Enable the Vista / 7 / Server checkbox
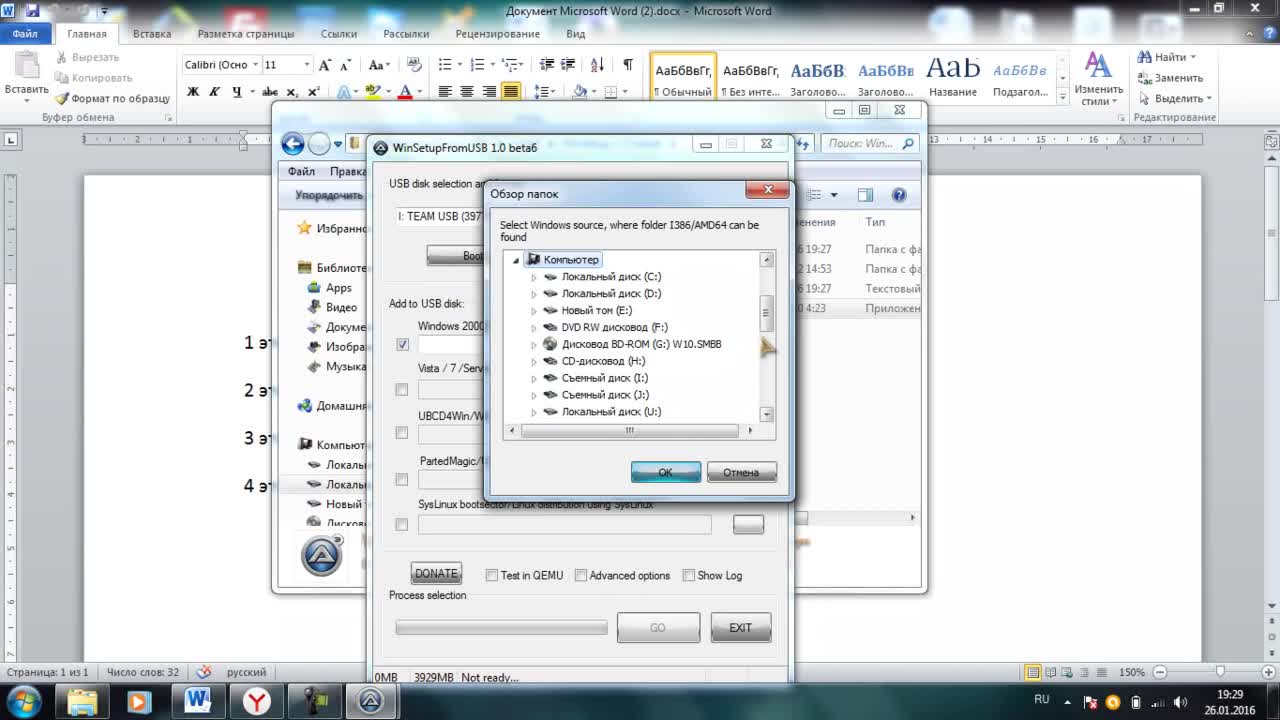Screen dimensions: 1280x720 (402, 389)
